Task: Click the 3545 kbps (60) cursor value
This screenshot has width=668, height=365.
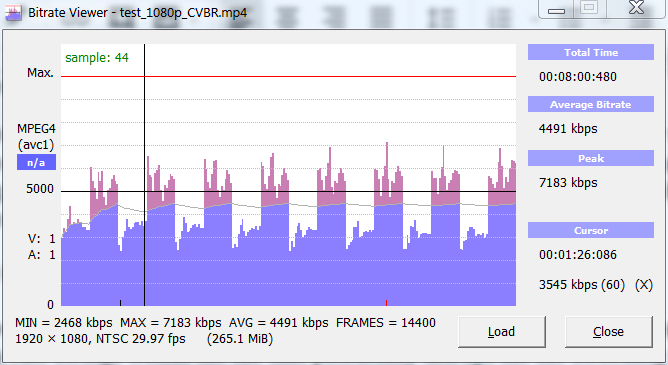Action: tap(582, 285)
